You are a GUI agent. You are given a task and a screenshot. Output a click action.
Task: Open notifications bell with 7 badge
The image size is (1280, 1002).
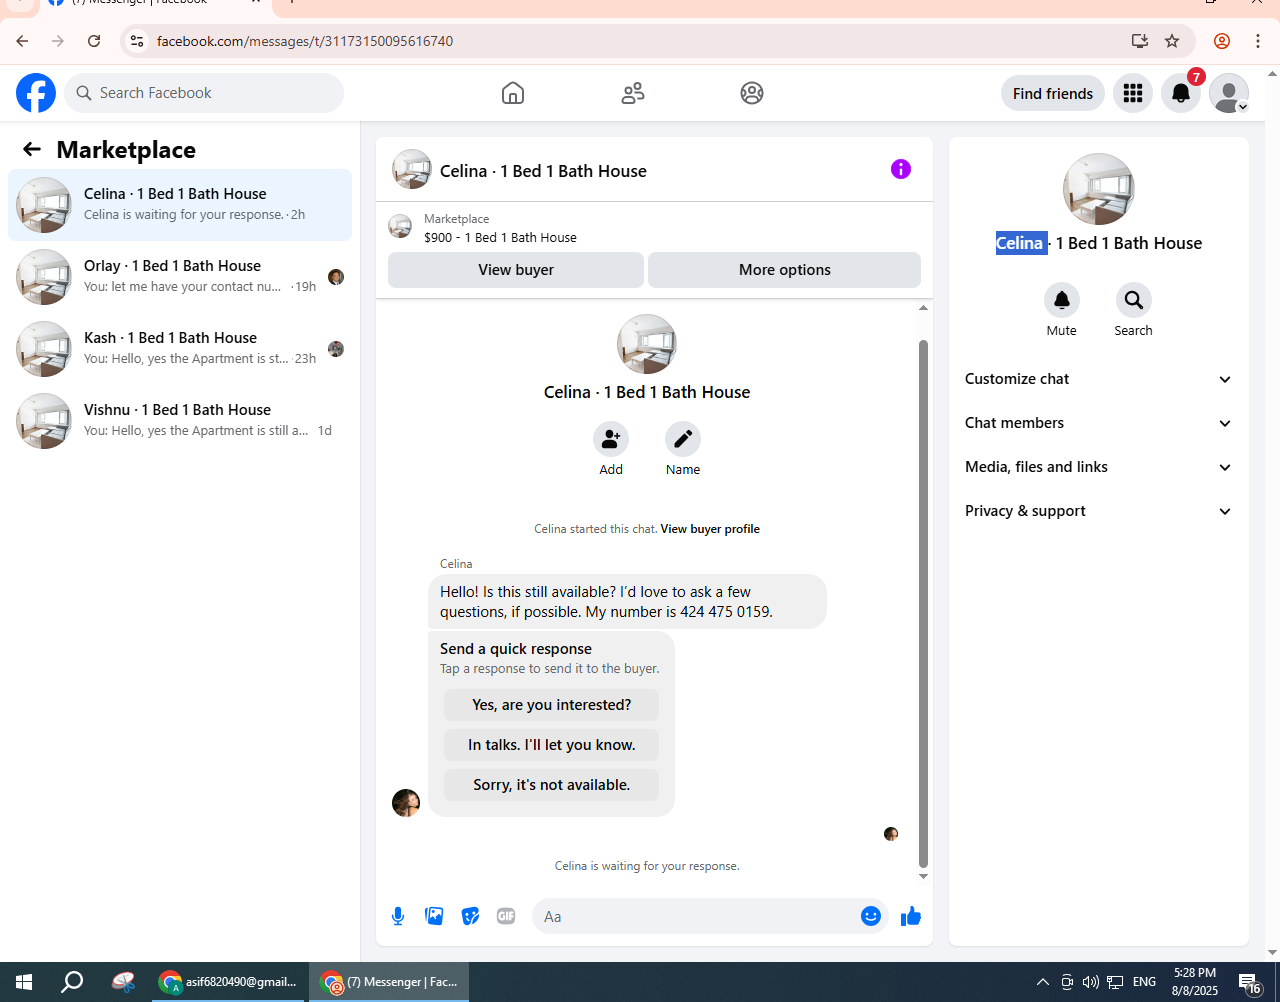[1181, 93]
